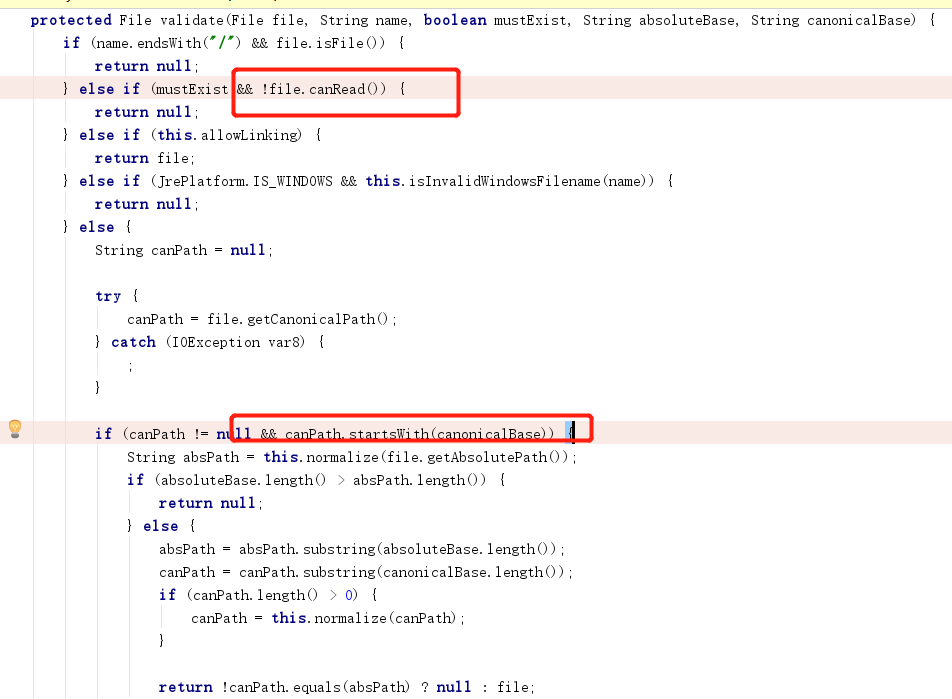Screen dimensions: 952x699
Task: Click the try keyword
Action: pyautogui.click(x=107, y=295)
